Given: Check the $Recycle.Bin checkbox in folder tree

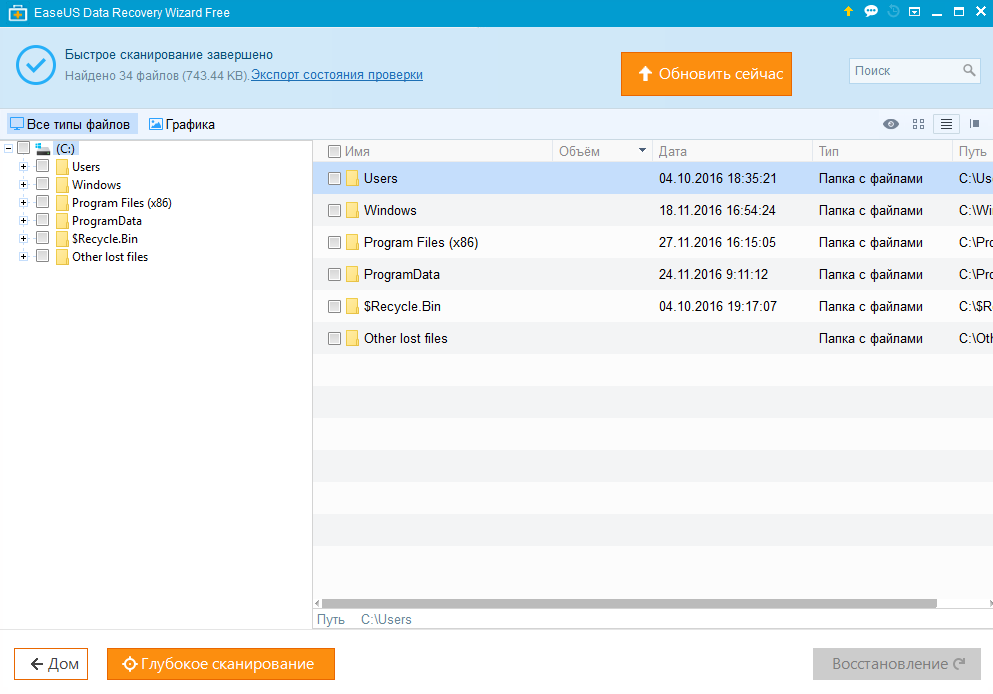Looking at the screenshot, I should tap(42, 237).
